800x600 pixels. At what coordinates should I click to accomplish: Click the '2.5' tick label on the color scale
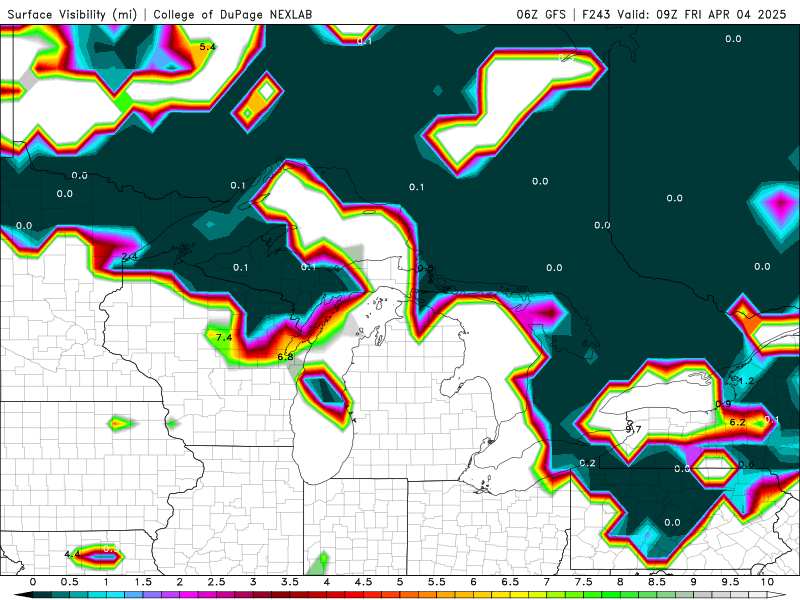click(216, 582)
